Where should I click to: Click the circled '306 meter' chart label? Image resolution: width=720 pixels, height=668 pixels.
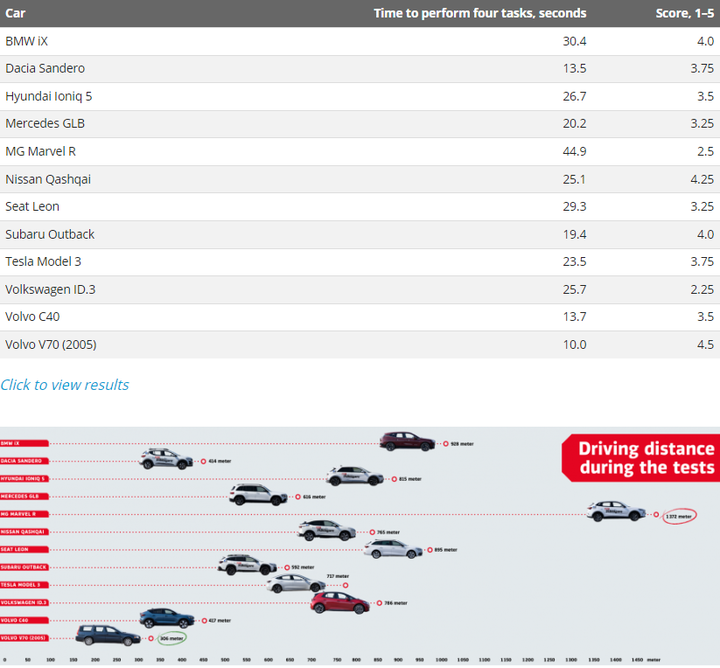pos(172,638)
